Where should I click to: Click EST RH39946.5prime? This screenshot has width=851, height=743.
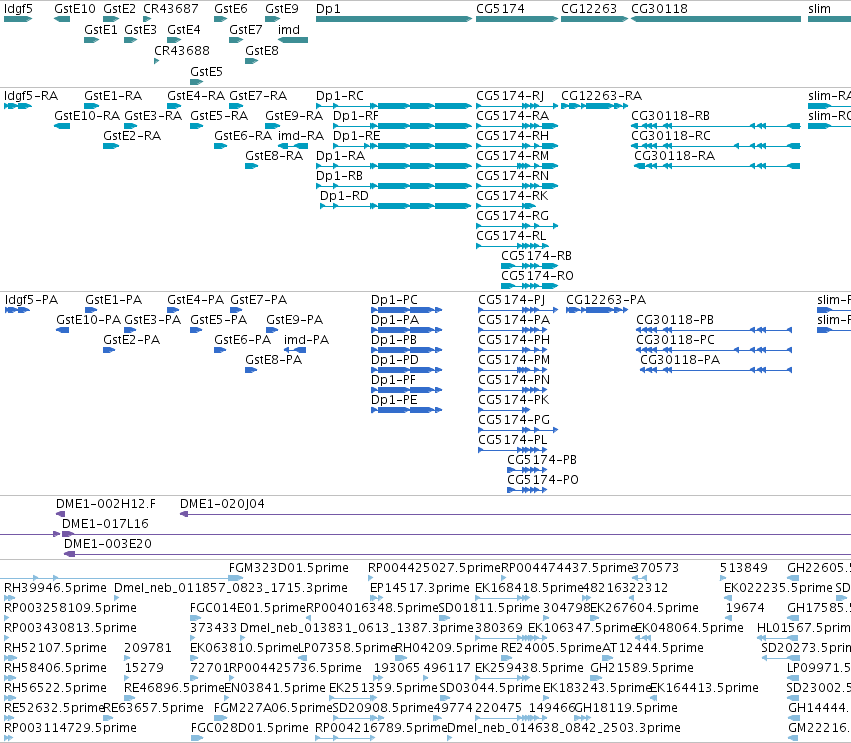(55, 588)
